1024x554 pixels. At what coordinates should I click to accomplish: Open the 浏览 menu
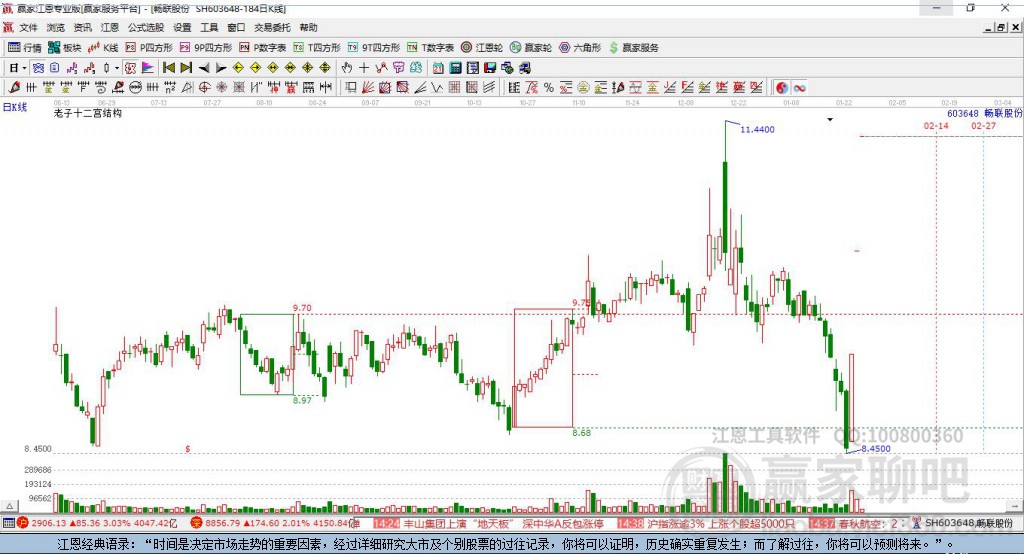[x=56, y=27]
